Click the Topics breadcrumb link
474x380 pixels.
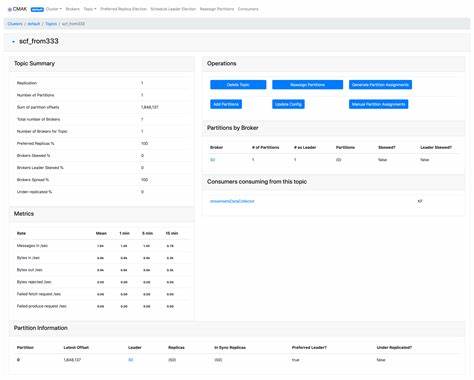pyautogui.click(x=51, y=24)
